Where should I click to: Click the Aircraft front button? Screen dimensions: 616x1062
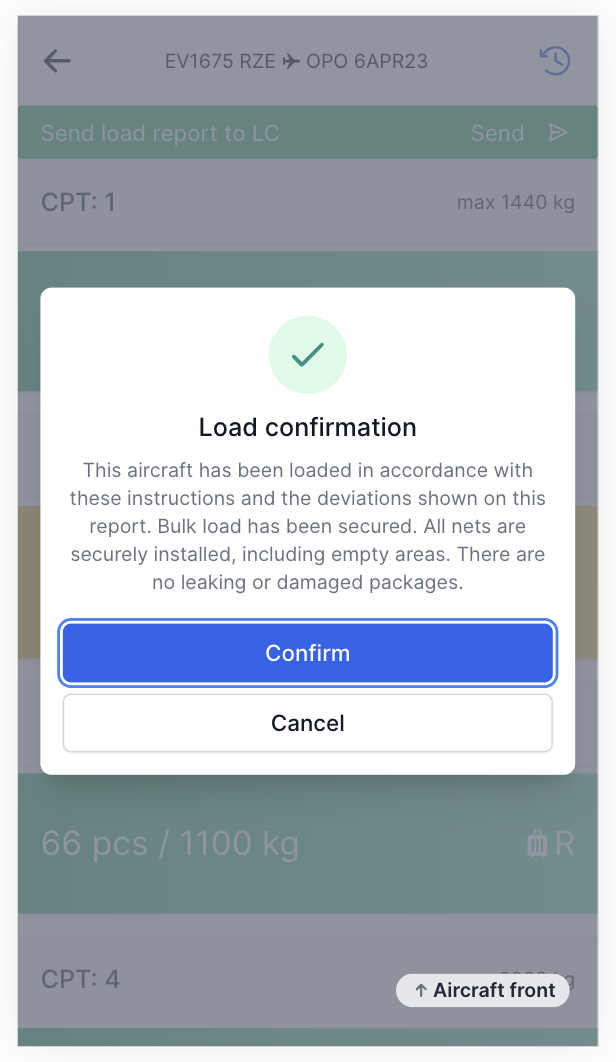(483, 990)
